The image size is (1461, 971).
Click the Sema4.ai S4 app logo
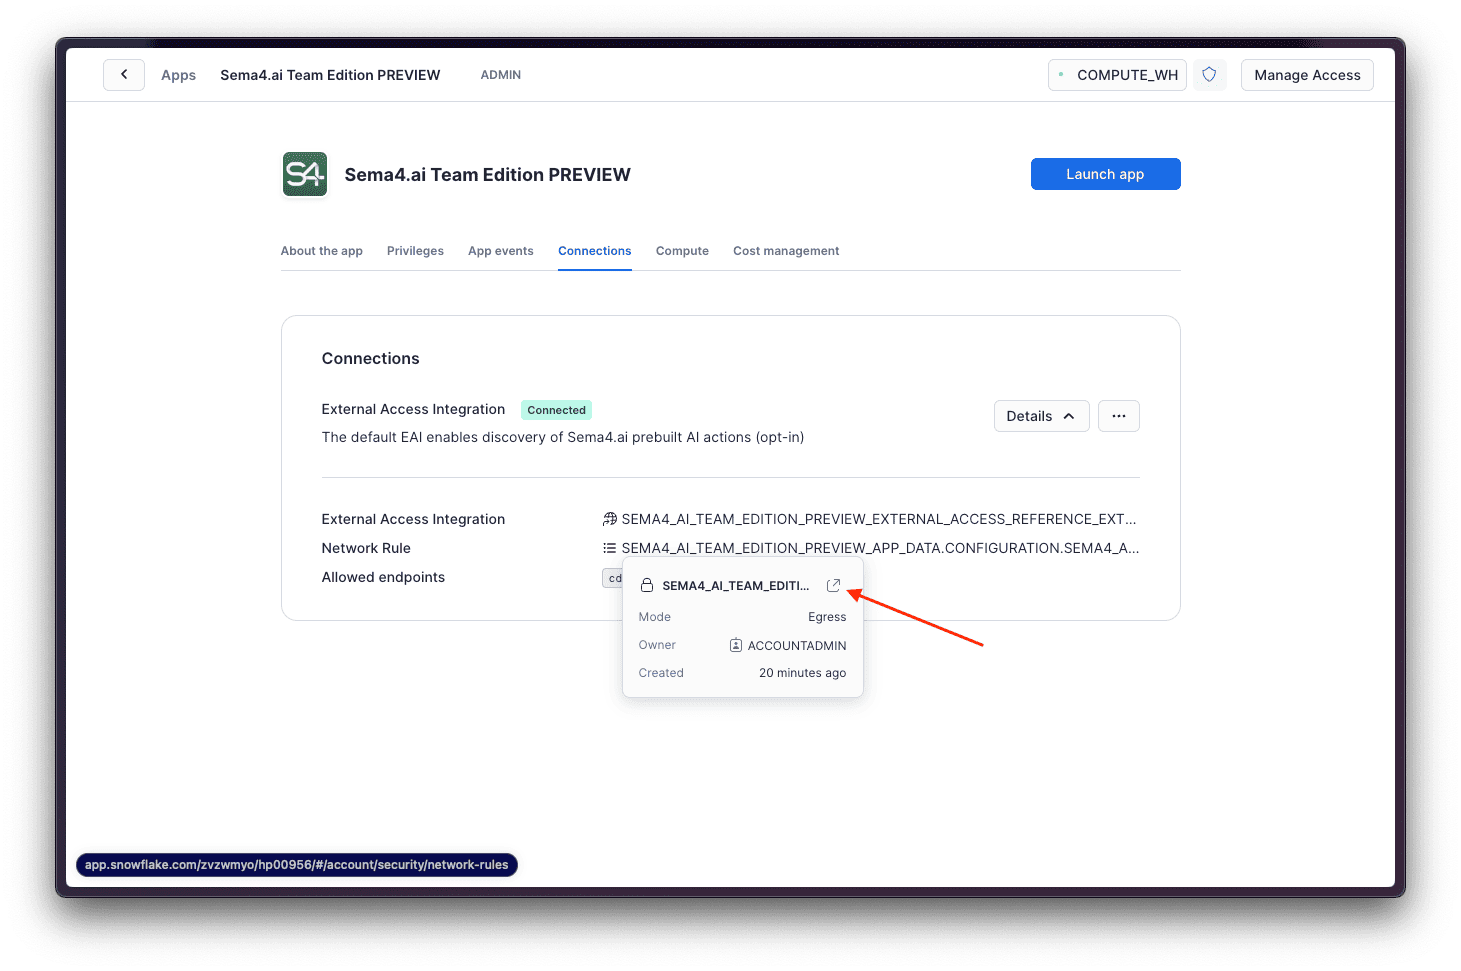[x=305, y=174]
